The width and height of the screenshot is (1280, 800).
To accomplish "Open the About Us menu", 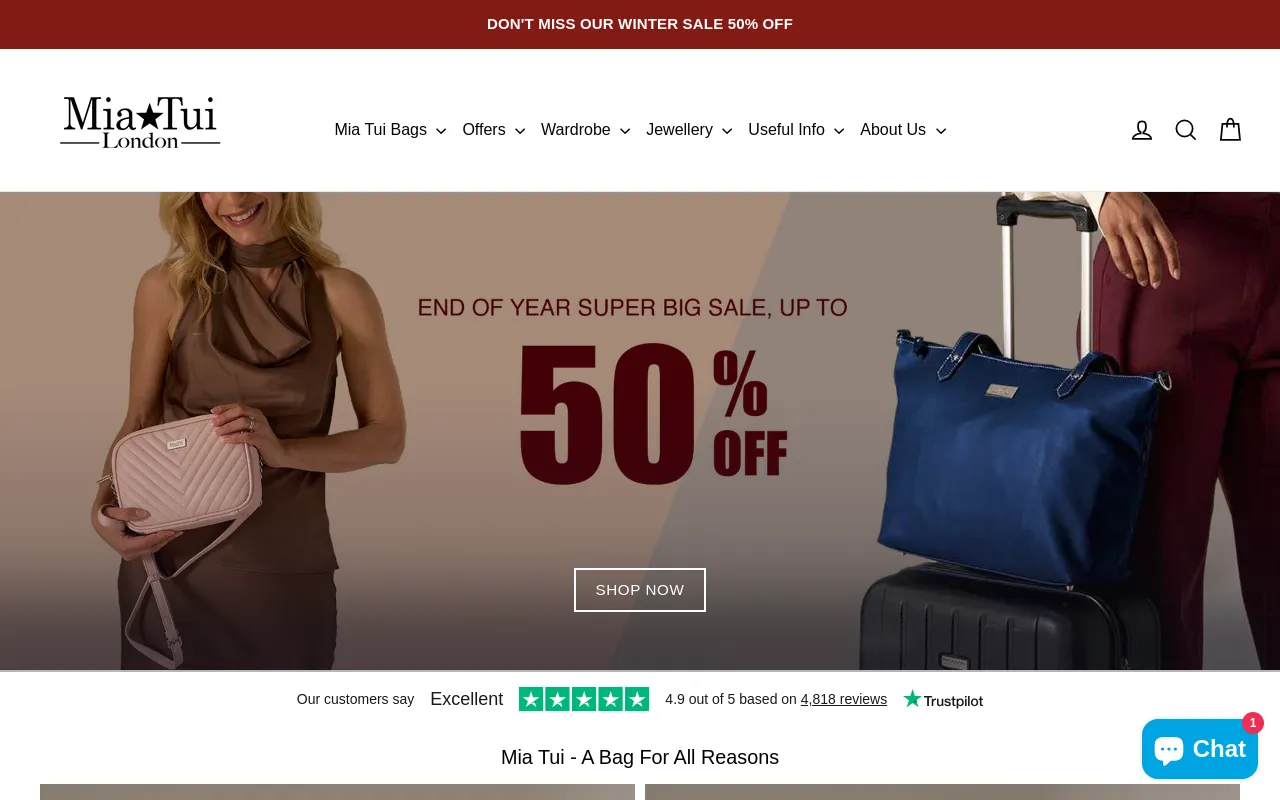I will tap(903, 130).
